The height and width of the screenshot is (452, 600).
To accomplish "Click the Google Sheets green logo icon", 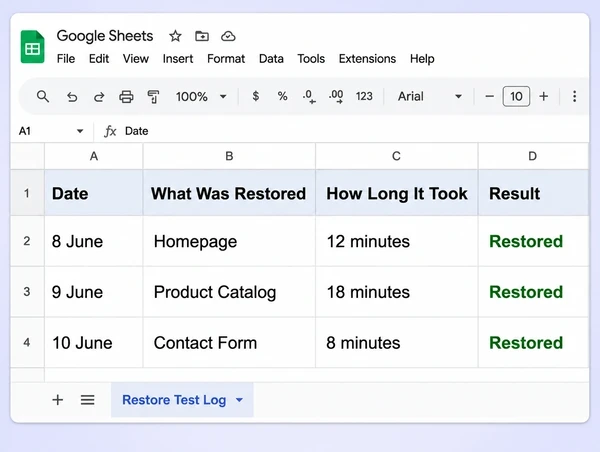I will (x=33, y=47).
